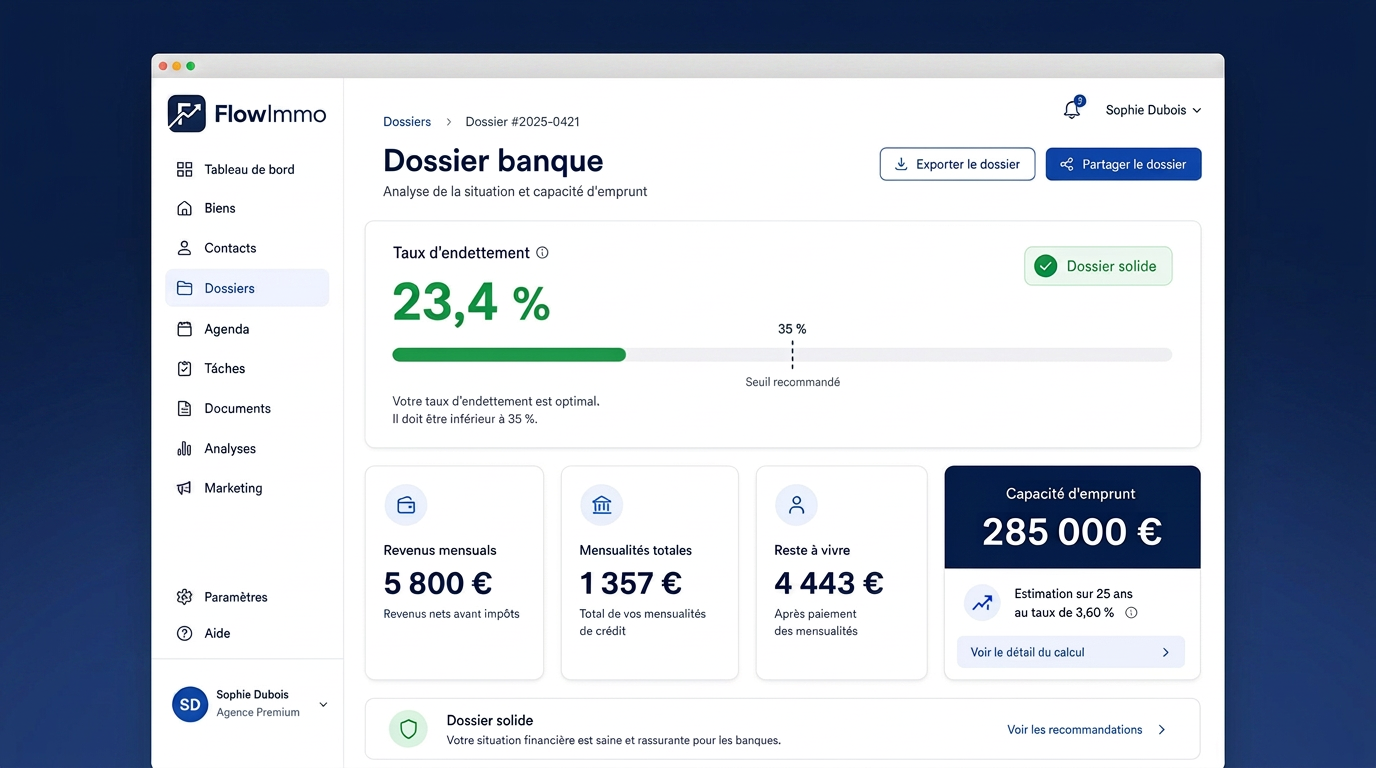Click the Dossier banque page title

[493, 161]
